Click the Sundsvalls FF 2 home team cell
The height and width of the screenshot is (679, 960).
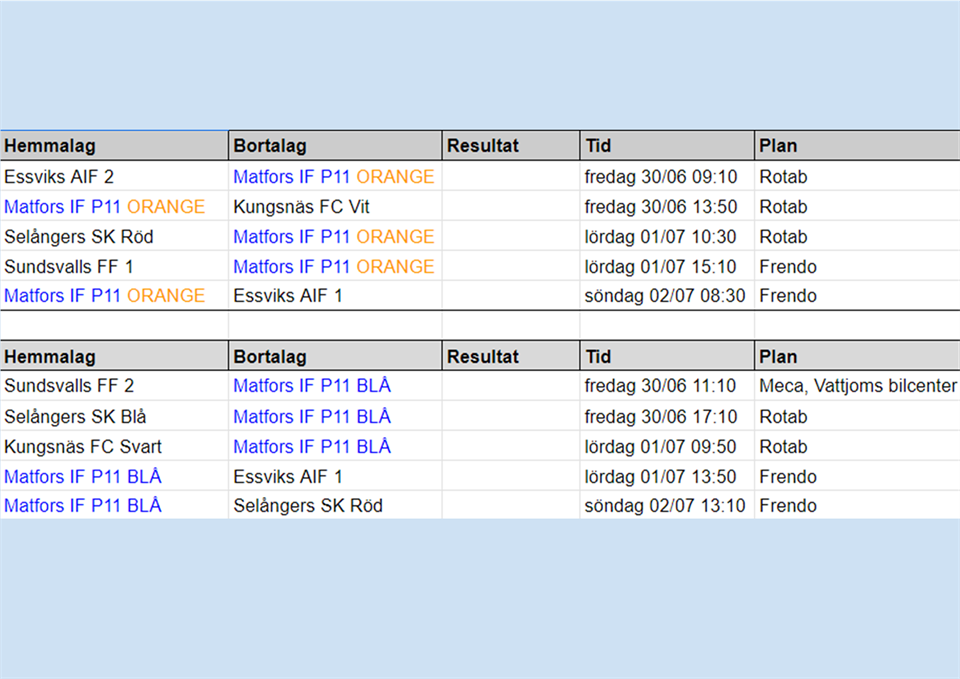click(x=69, y=386)
